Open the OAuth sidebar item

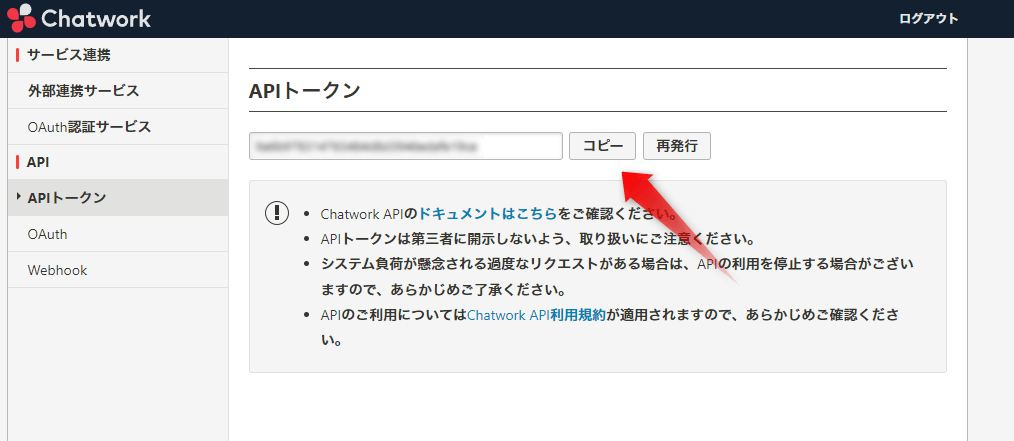coord(118,234)
